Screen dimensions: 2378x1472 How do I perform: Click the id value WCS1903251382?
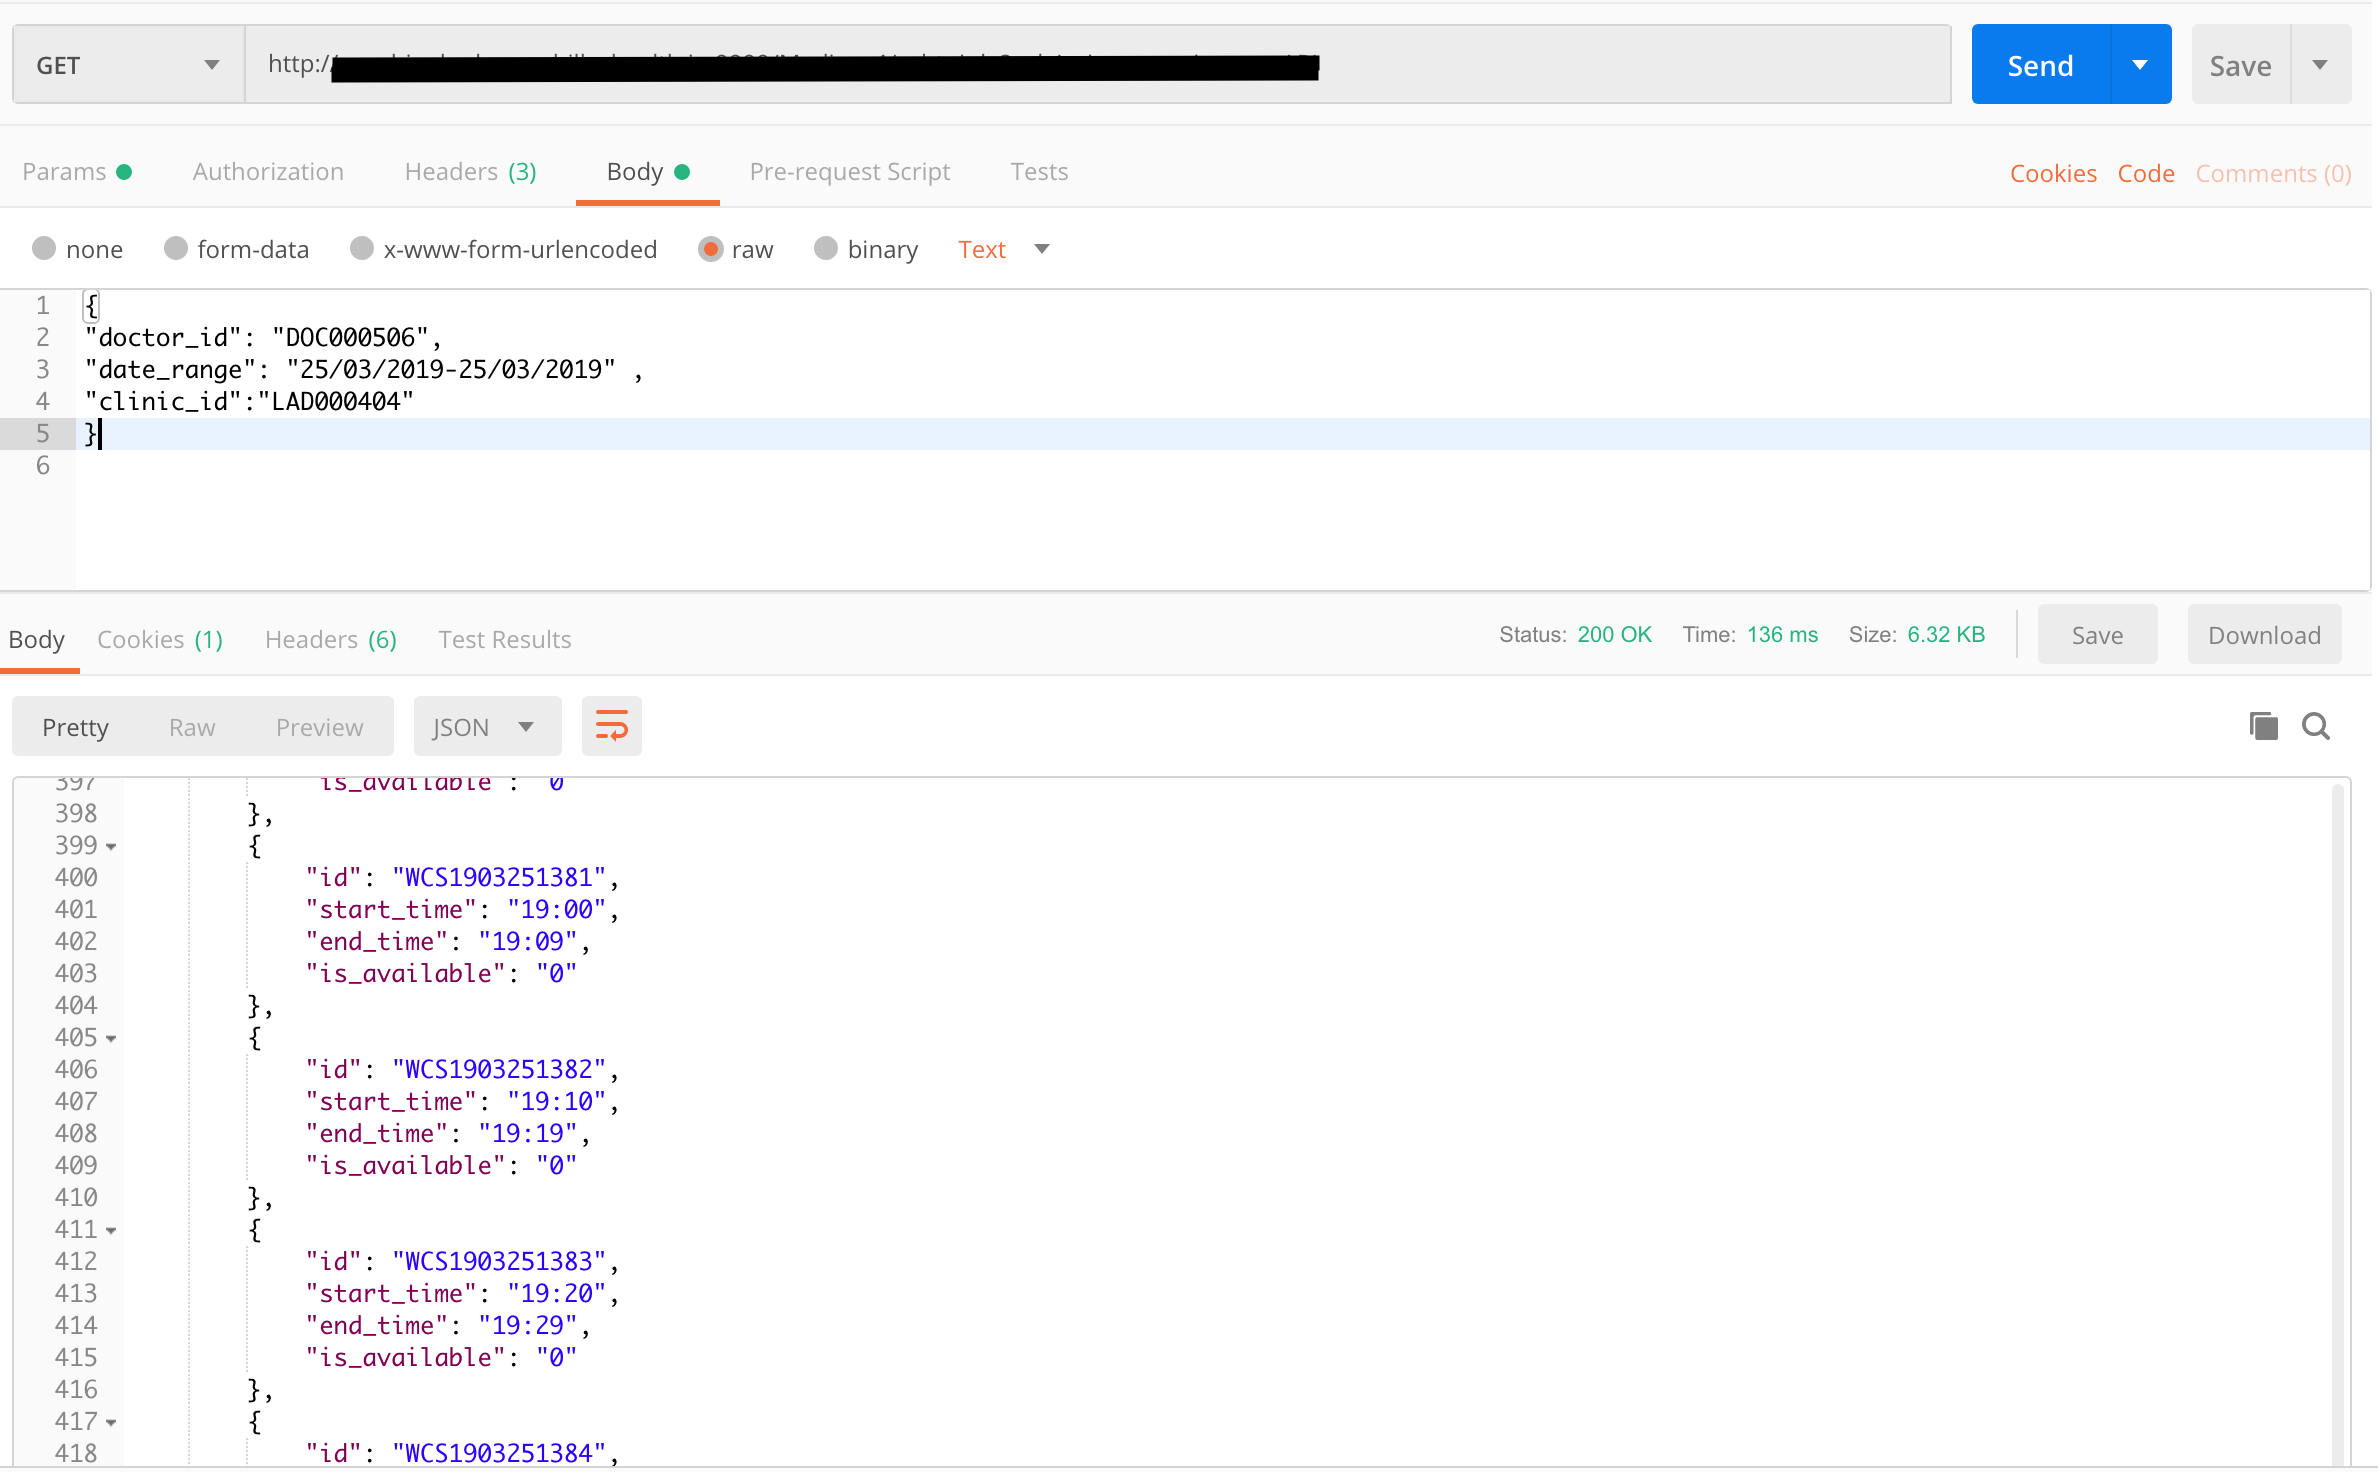point(499,1070)
